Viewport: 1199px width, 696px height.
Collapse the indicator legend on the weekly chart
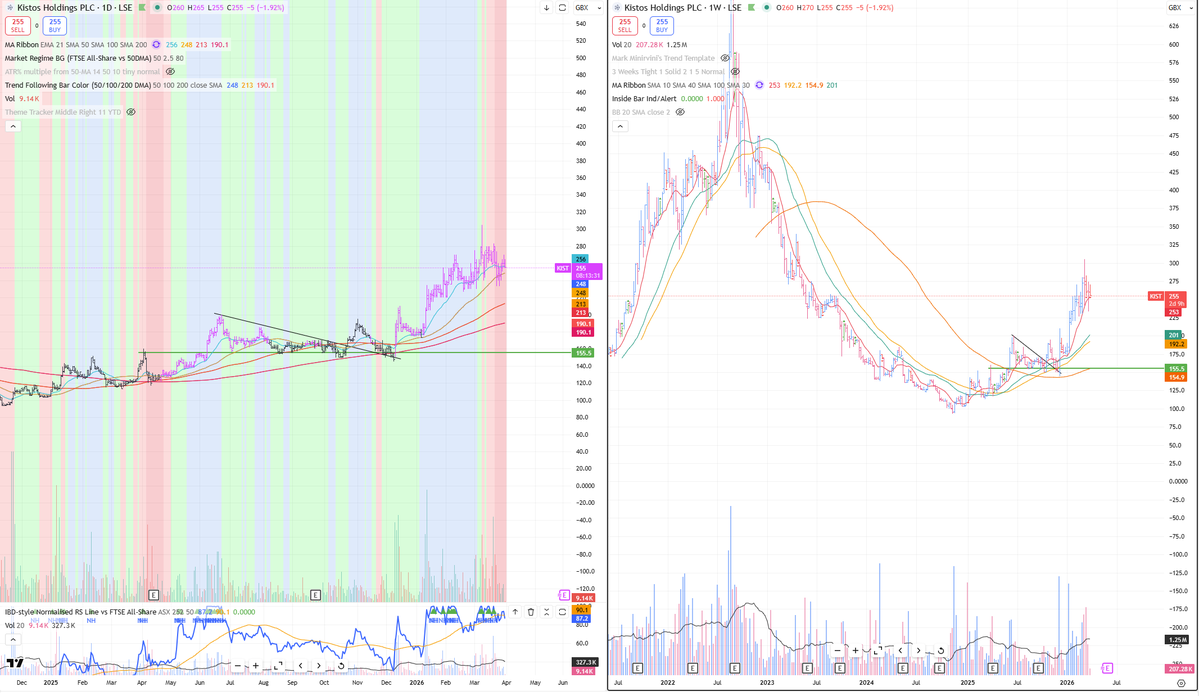[620, 126]
